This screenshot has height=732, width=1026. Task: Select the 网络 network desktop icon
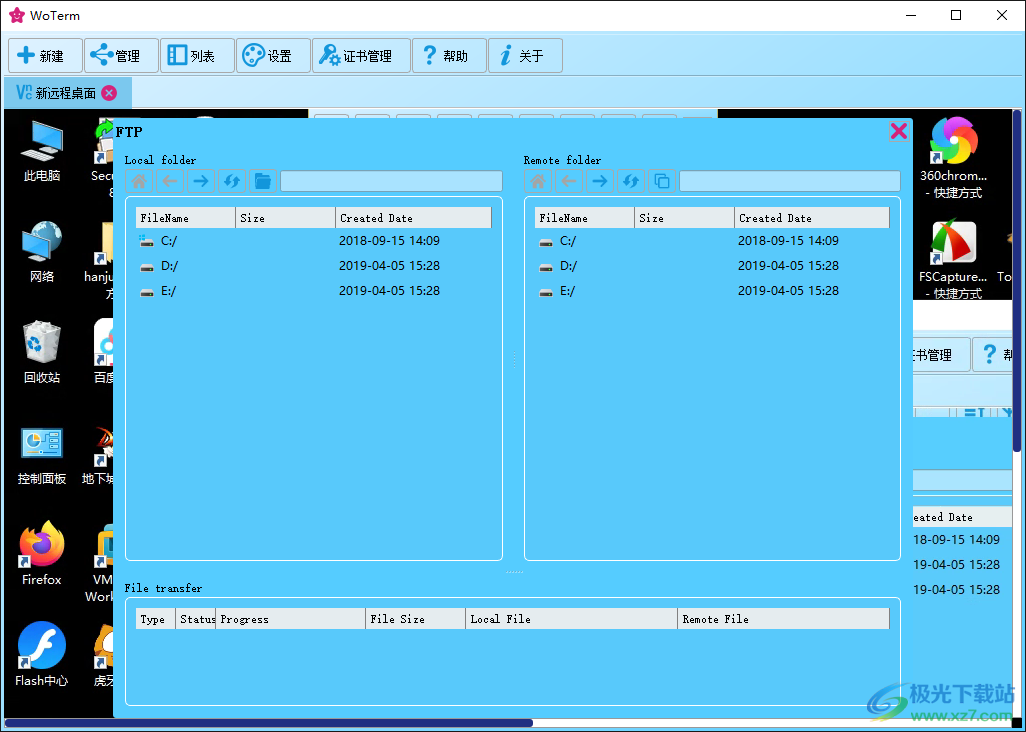pyautogui.click(x=42, y=252)
